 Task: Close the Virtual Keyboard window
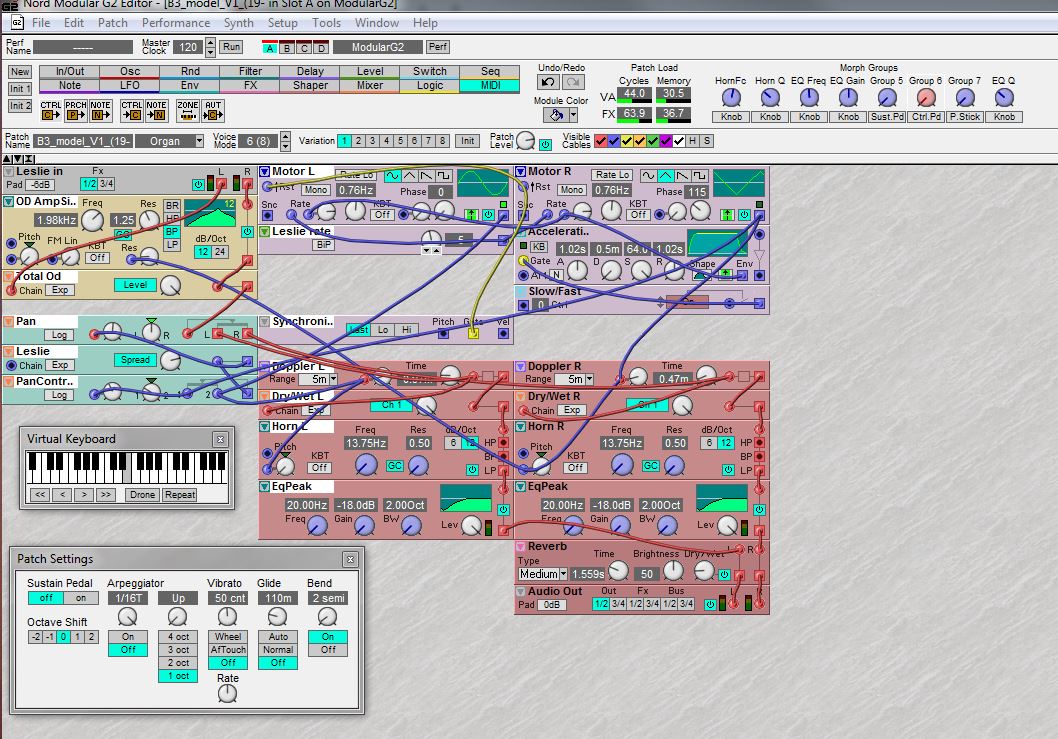220,439
